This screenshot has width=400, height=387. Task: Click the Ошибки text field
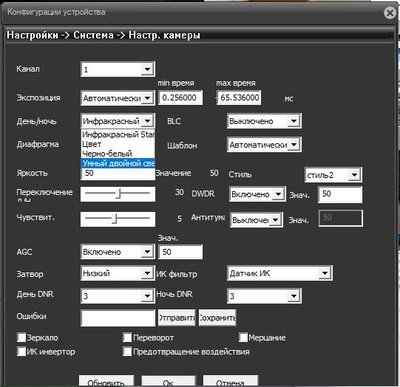[x=118, y=318]
